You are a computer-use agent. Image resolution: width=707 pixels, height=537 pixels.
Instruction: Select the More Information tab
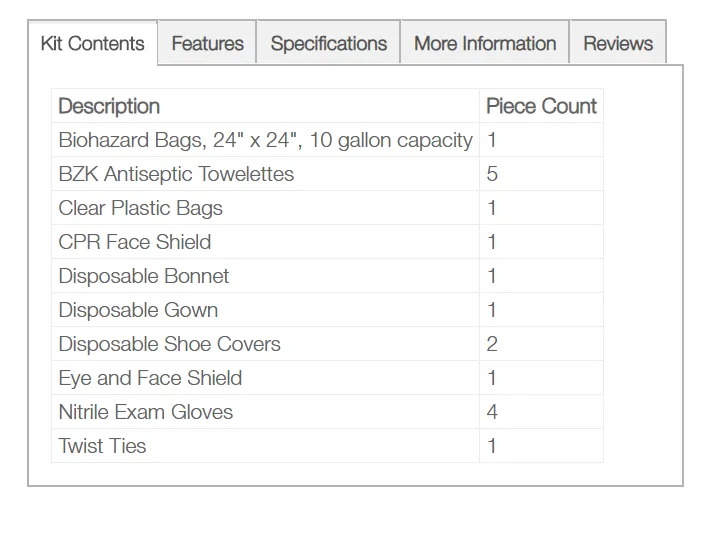tap(485, 43)
